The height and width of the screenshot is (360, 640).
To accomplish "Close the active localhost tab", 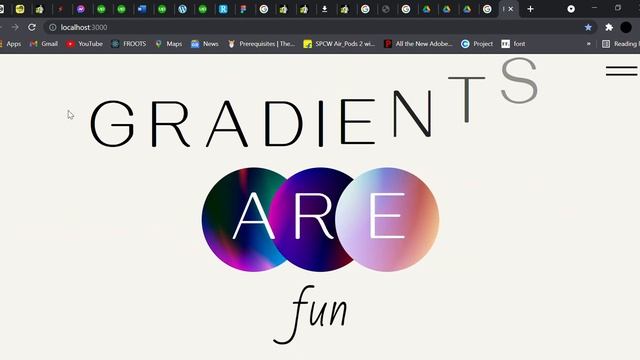I will click(511, 9).
